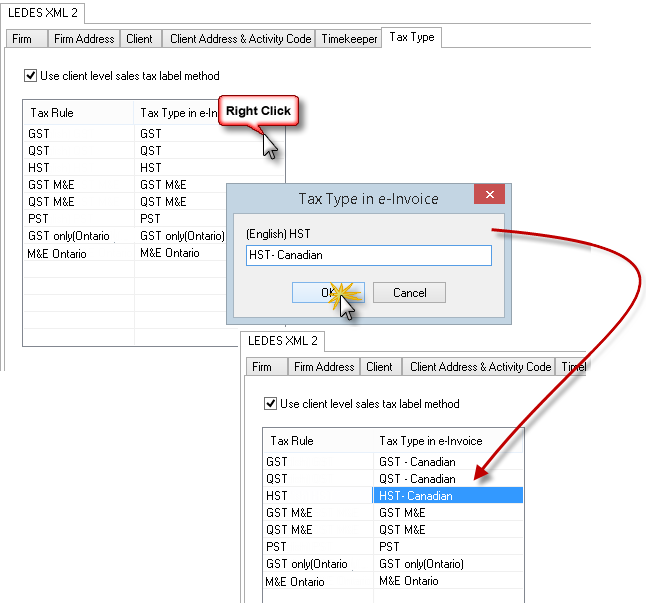
Task: Select the Client tab in upper window
Action: pyautogui.click(x=140, y=39)
